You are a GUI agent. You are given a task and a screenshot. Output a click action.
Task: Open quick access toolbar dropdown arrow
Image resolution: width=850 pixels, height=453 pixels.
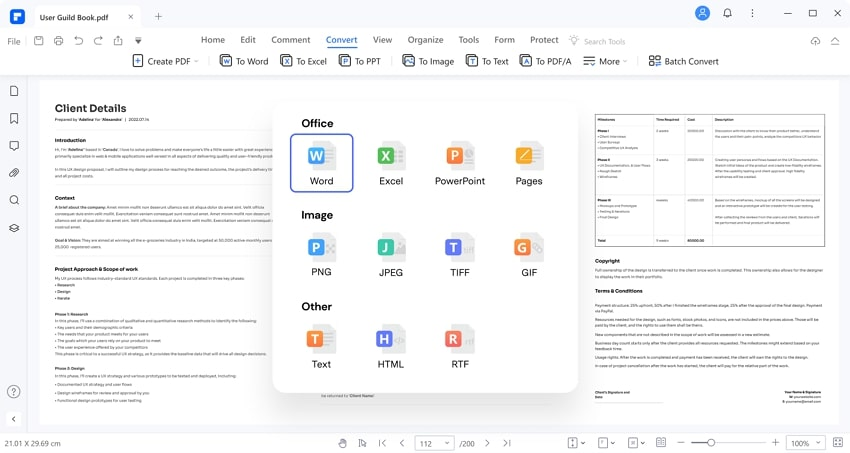[138, 41]
